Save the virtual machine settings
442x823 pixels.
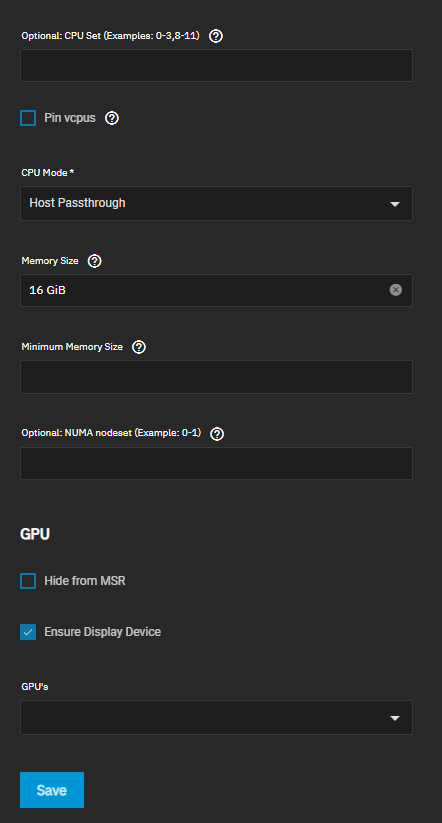point(52,790)
